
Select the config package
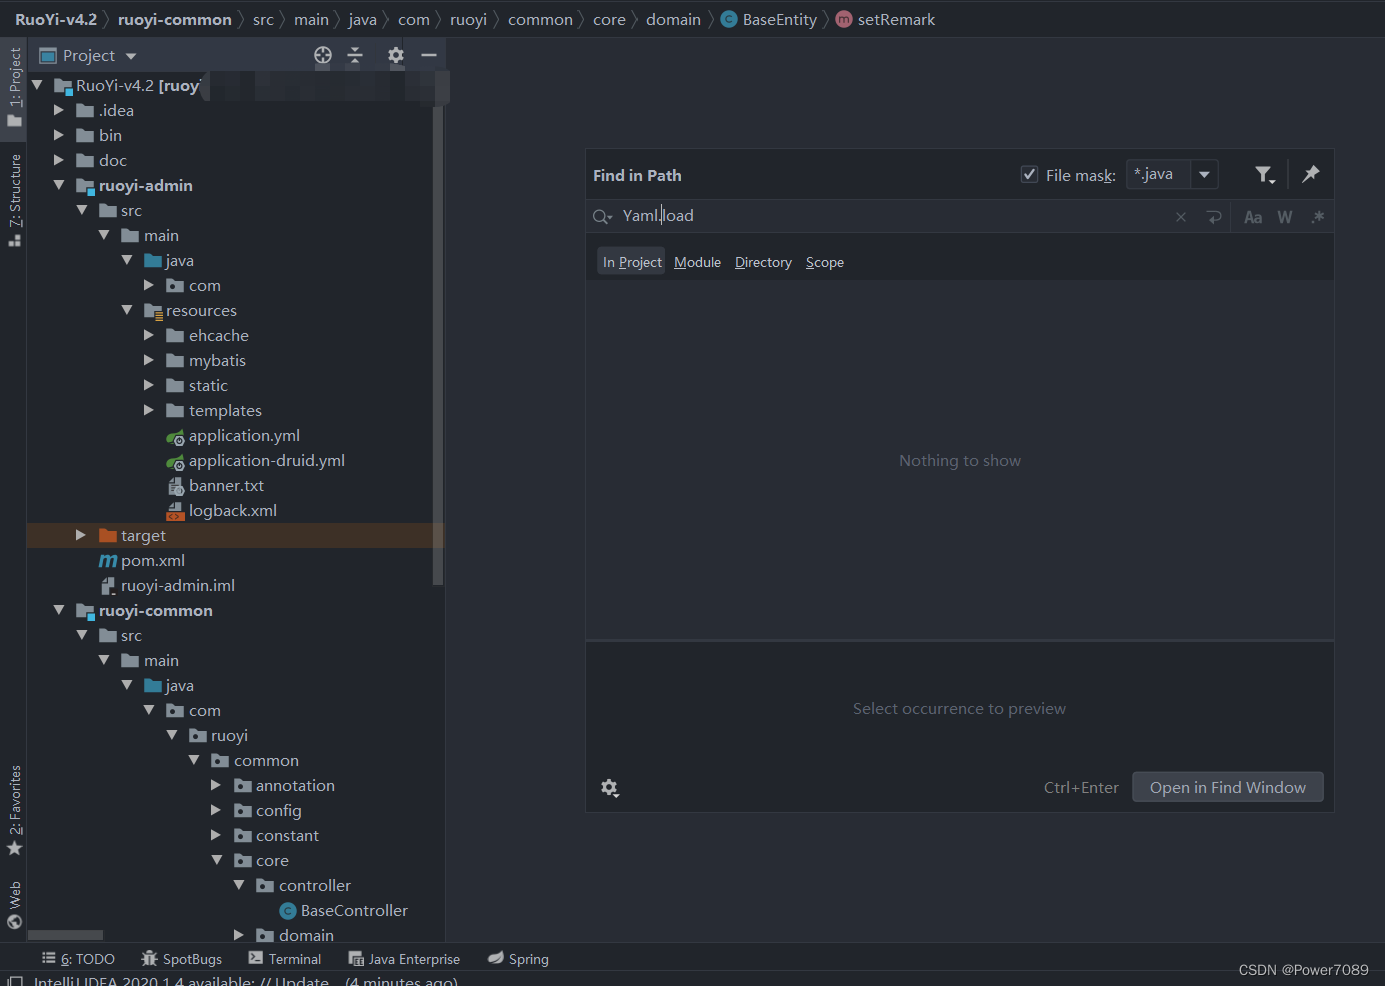pos(268,811)
